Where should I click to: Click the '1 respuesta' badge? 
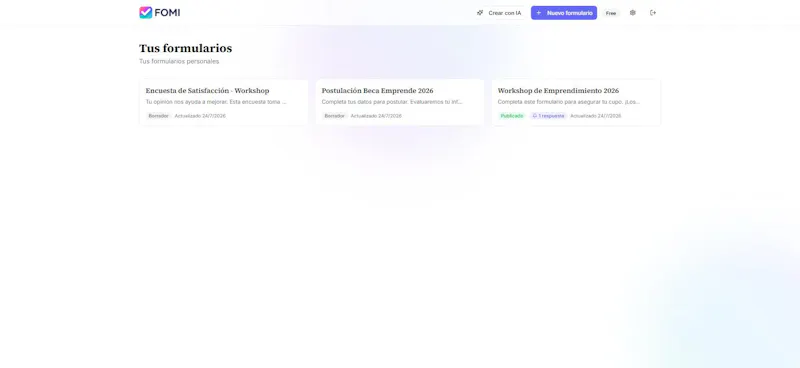pos(548,116)
